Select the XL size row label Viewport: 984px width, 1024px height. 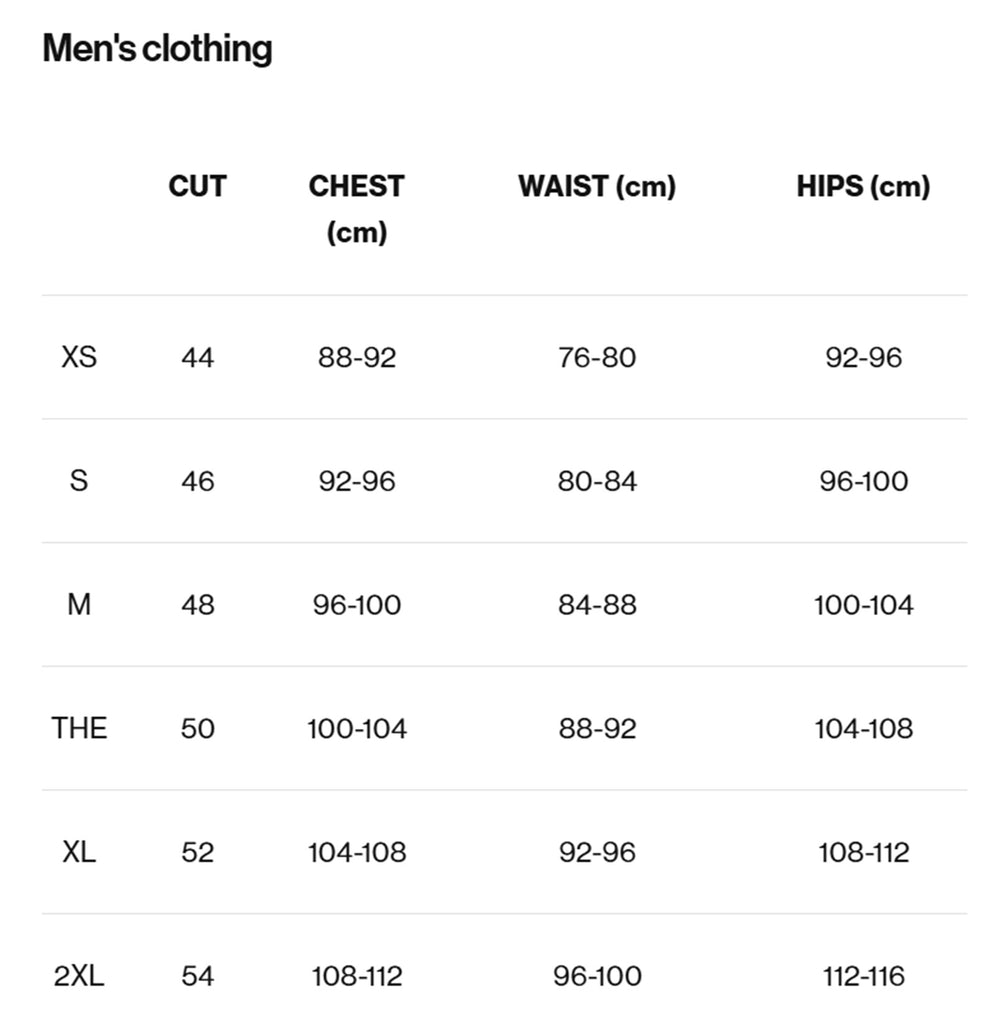click(x=79, y=852)
